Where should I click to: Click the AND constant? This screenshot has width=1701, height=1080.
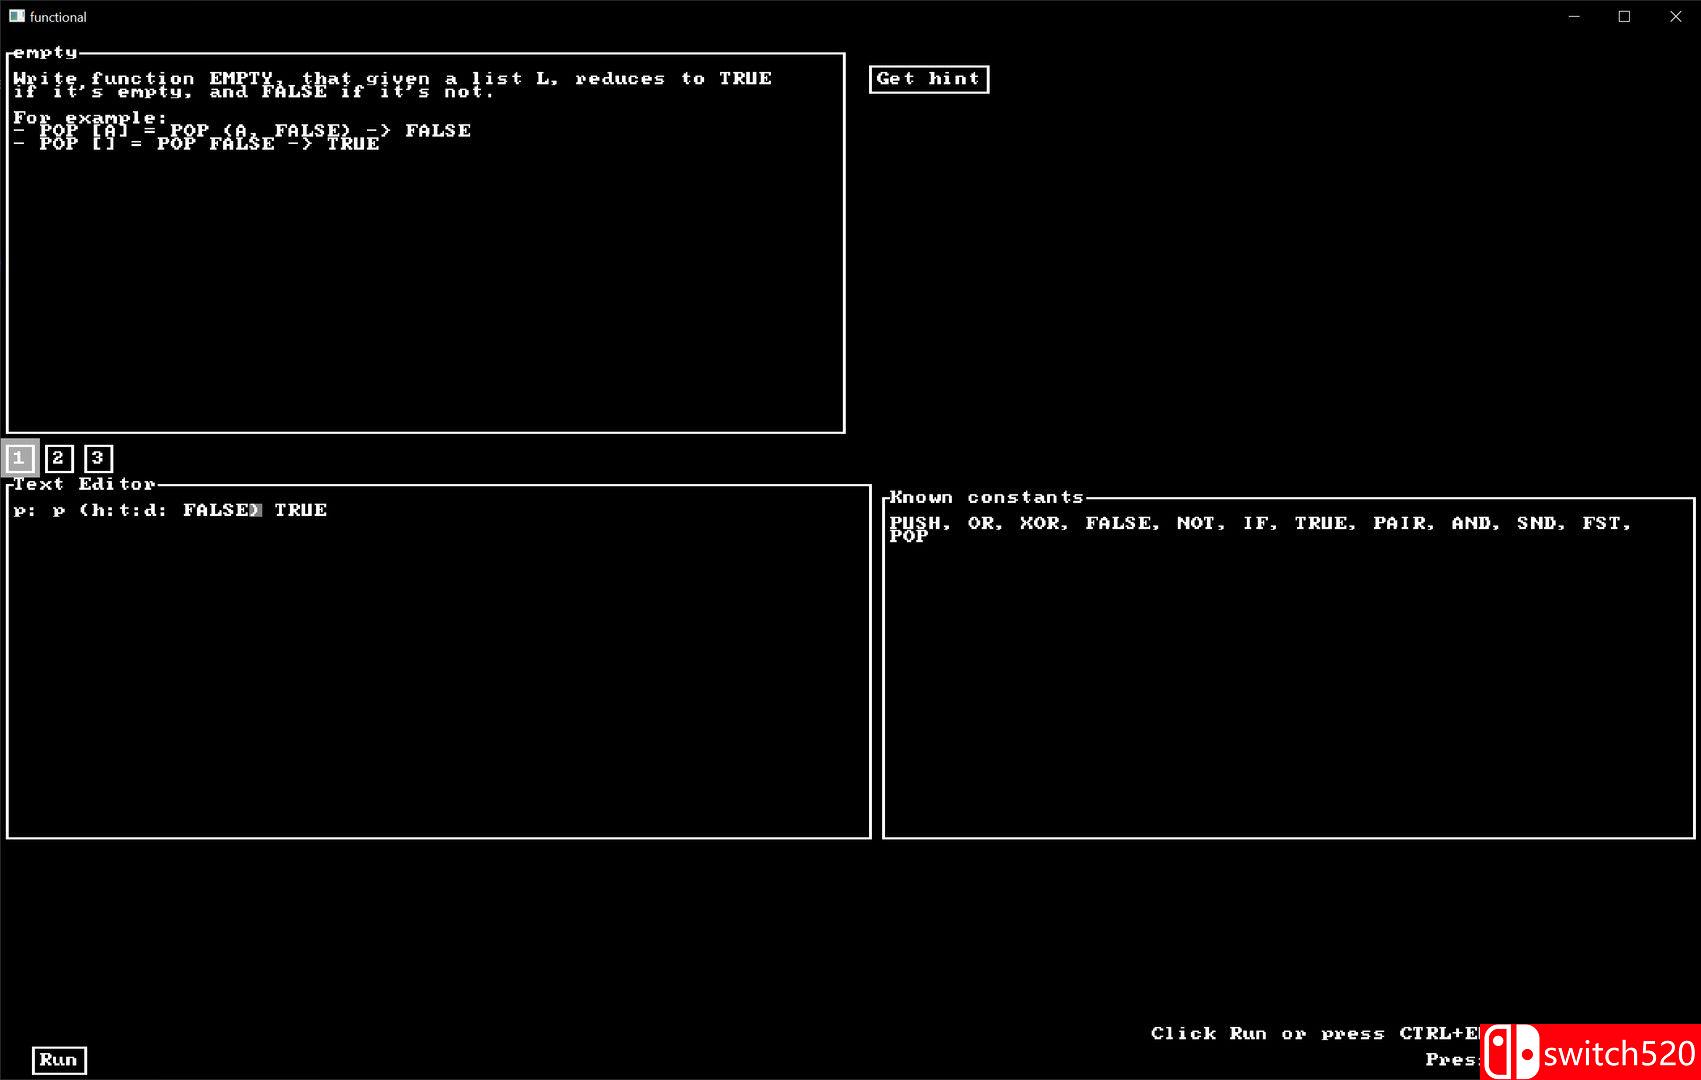[1472, 523]
